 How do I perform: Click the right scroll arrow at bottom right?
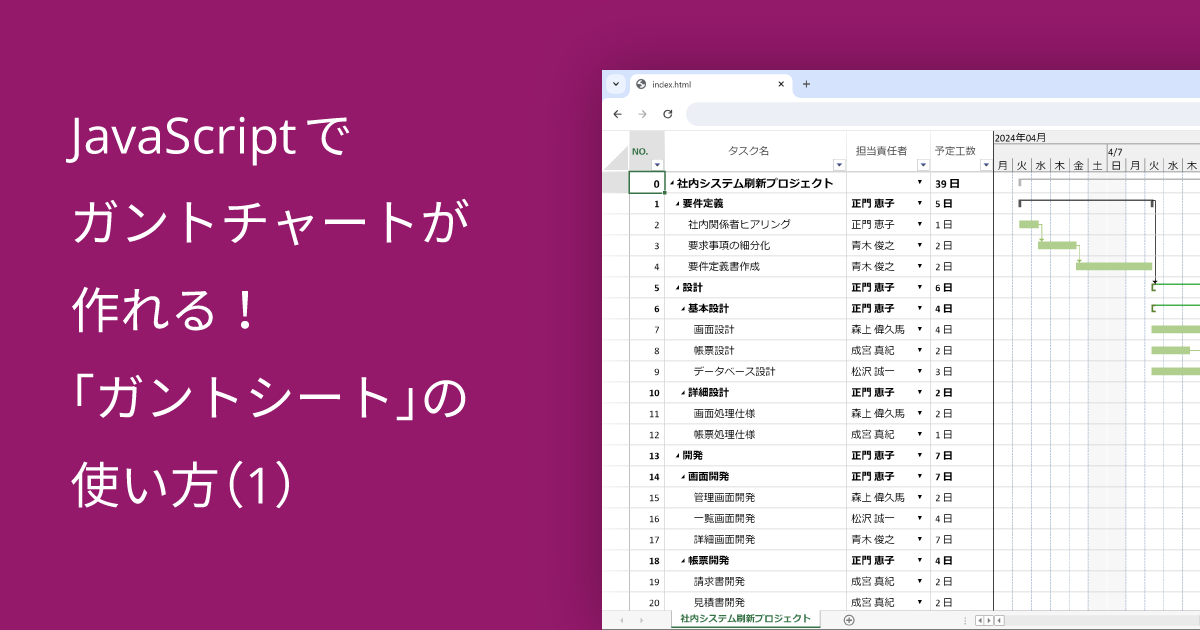(987, 621)
